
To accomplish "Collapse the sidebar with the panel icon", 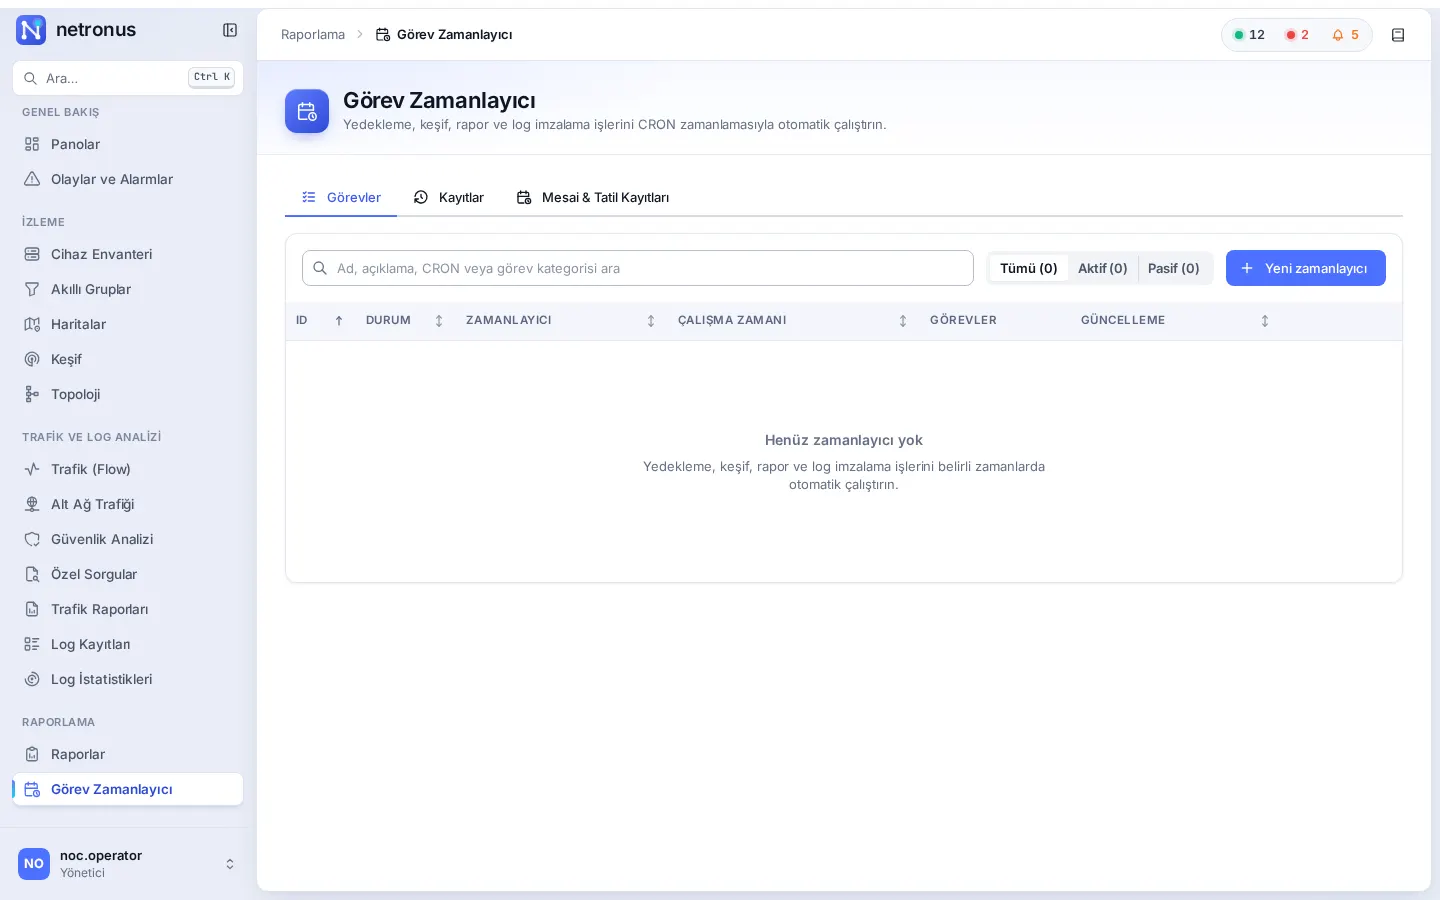I will (x=230, y=30).
